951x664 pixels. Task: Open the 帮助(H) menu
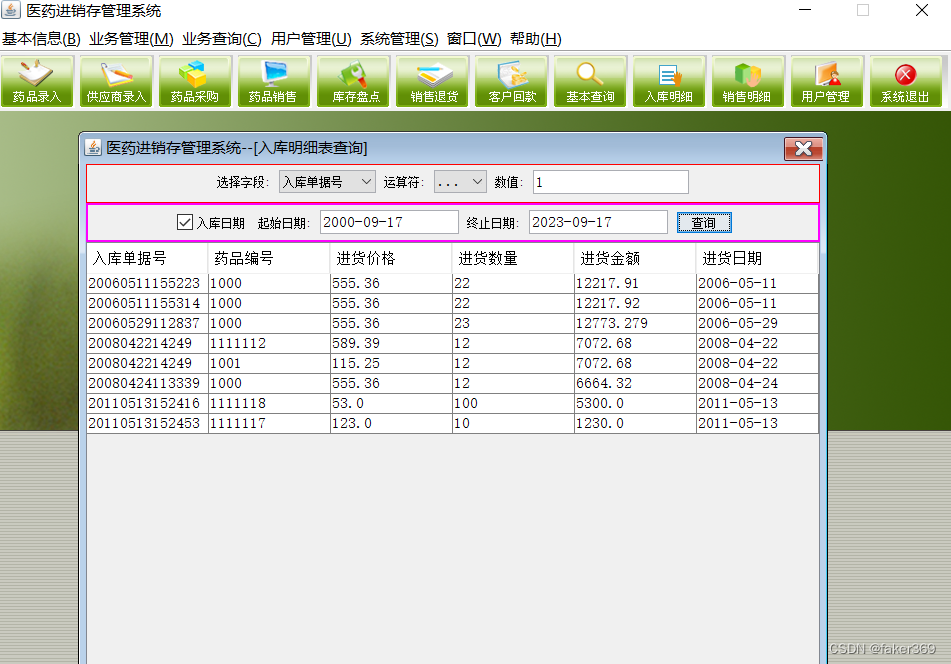tap(536, 39)
